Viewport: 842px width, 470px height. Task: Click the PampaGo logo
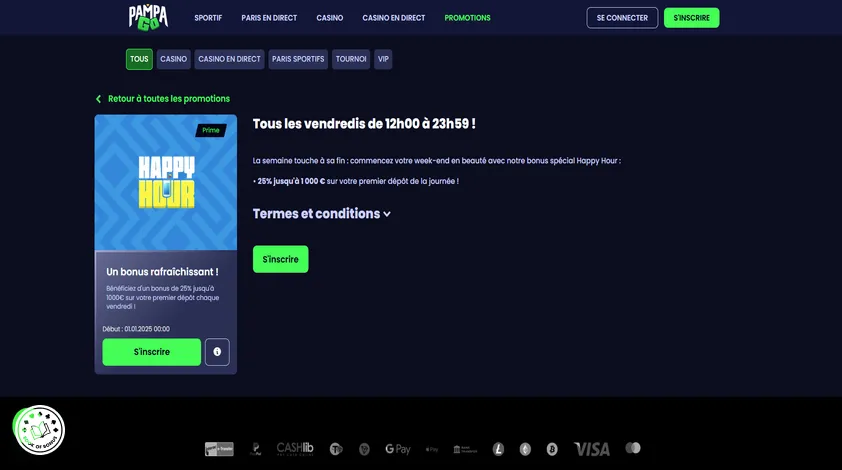point(148,17)
